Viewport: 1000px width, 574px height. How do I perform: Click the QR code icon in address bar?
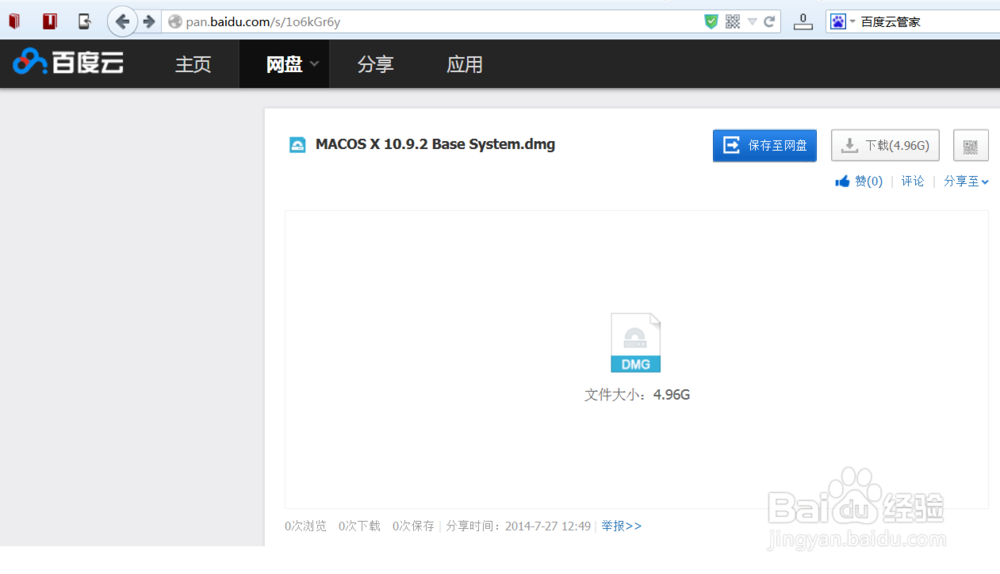(733, 22)
